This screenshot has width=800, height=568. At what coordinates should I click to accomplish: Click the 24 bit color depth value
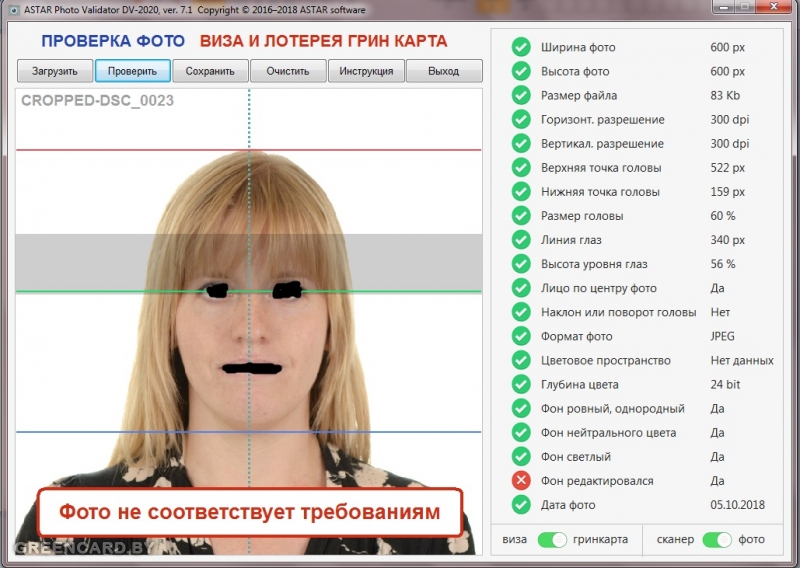(x=725, y=384)
